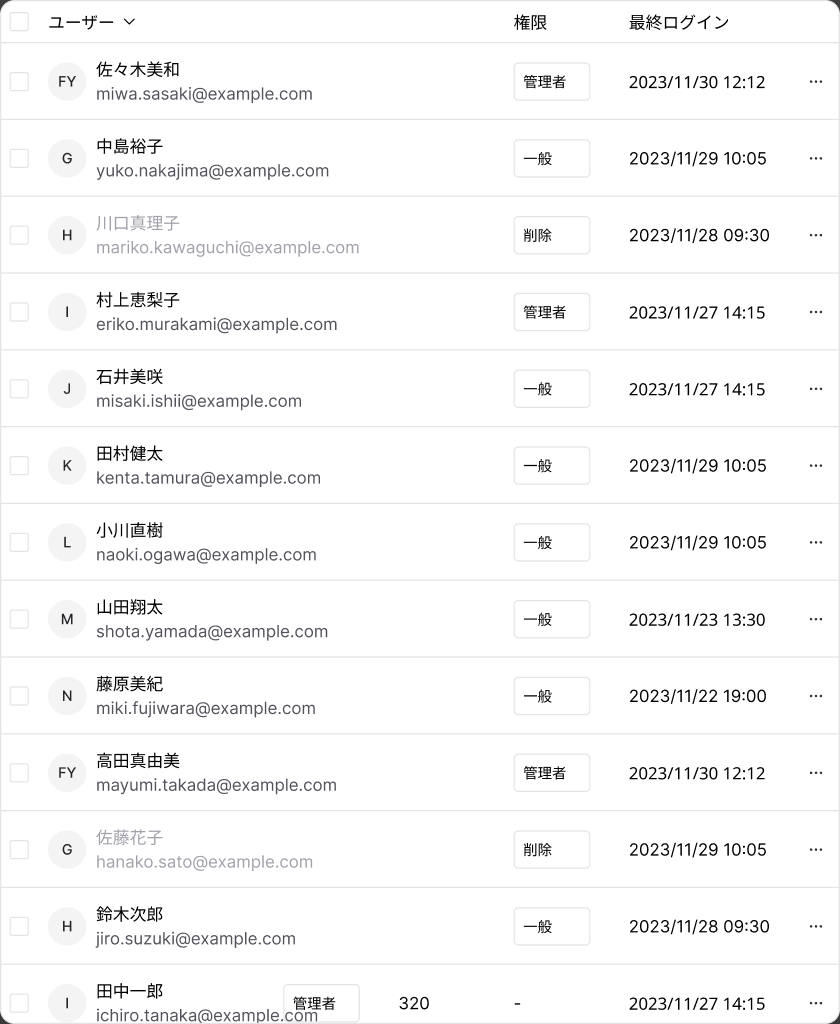Click the 権限 column header
The image size is (840, 1024).
tap(530, 22)
